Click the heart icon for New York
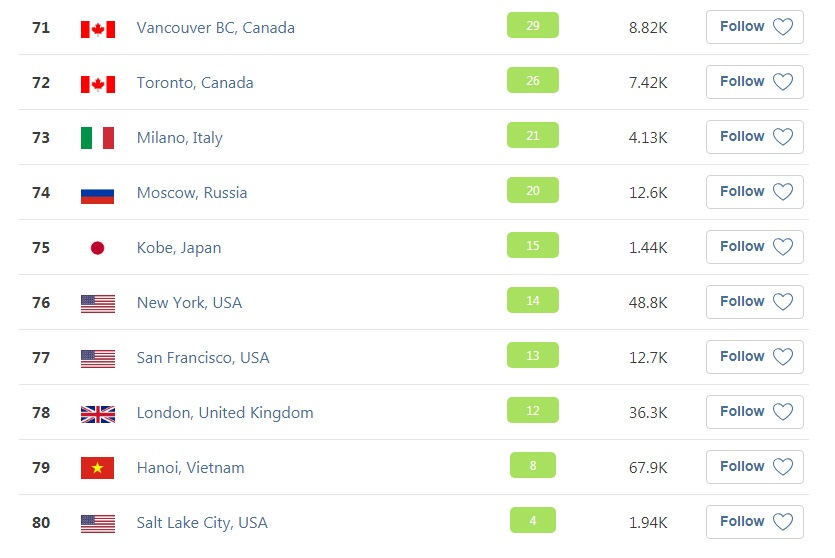The width and height of the screenshot is (835, 558). tap(783, 301)
